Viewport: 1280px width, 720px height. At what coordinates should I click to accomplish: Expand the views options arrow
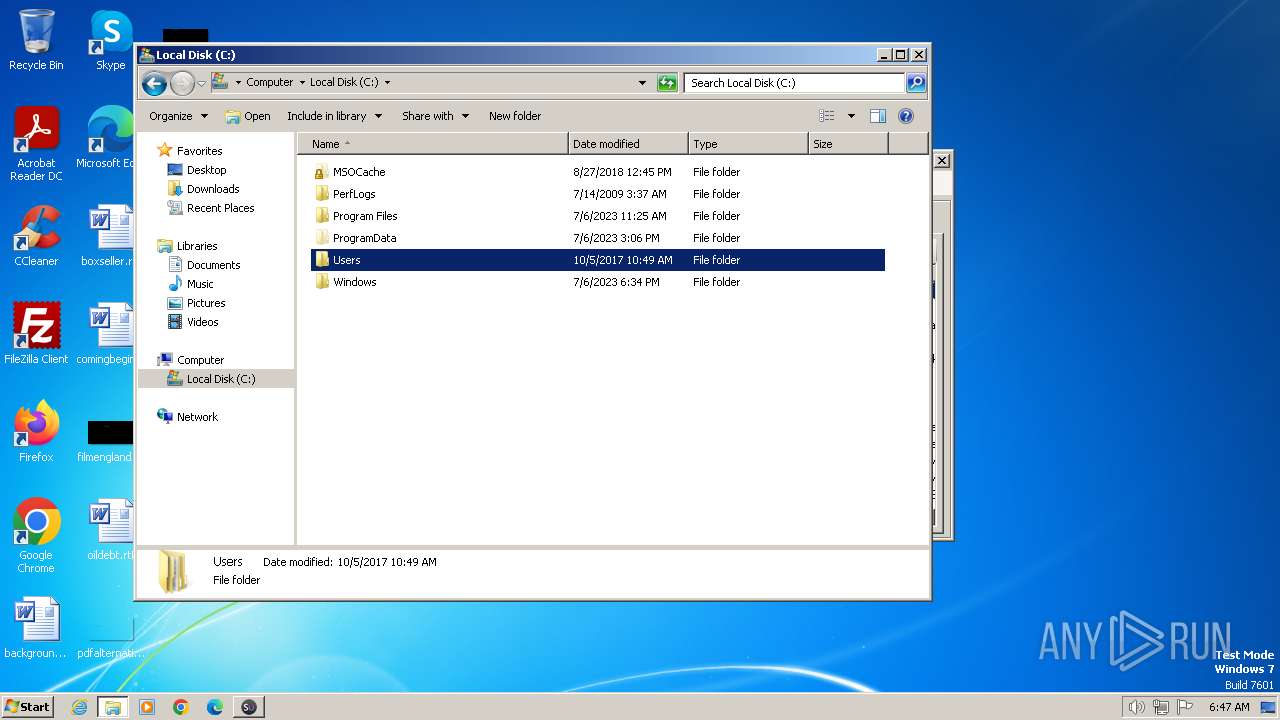tap(851, 116)
